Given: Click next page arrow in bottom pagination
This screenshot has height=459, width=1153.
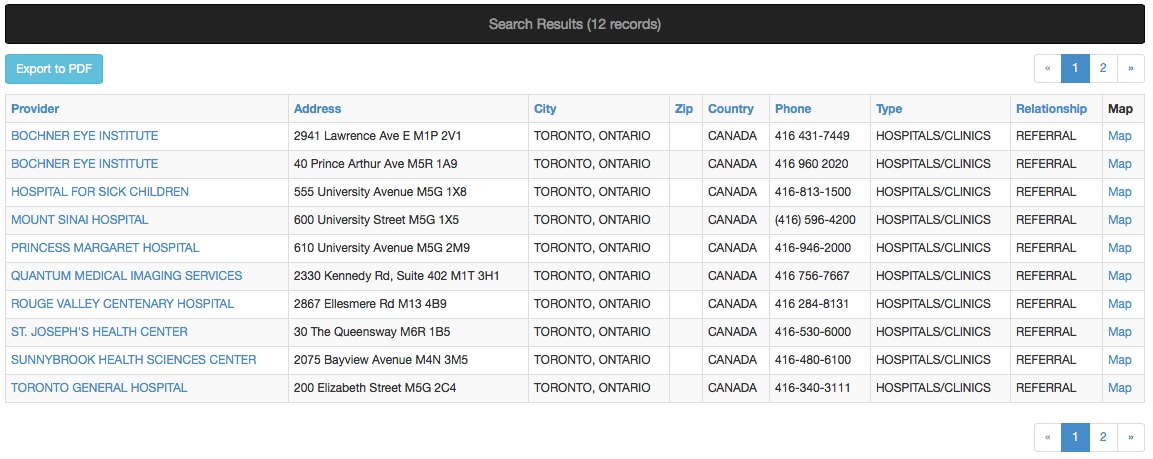Looking at the screenshot, I should click(x=1130, y=438).
